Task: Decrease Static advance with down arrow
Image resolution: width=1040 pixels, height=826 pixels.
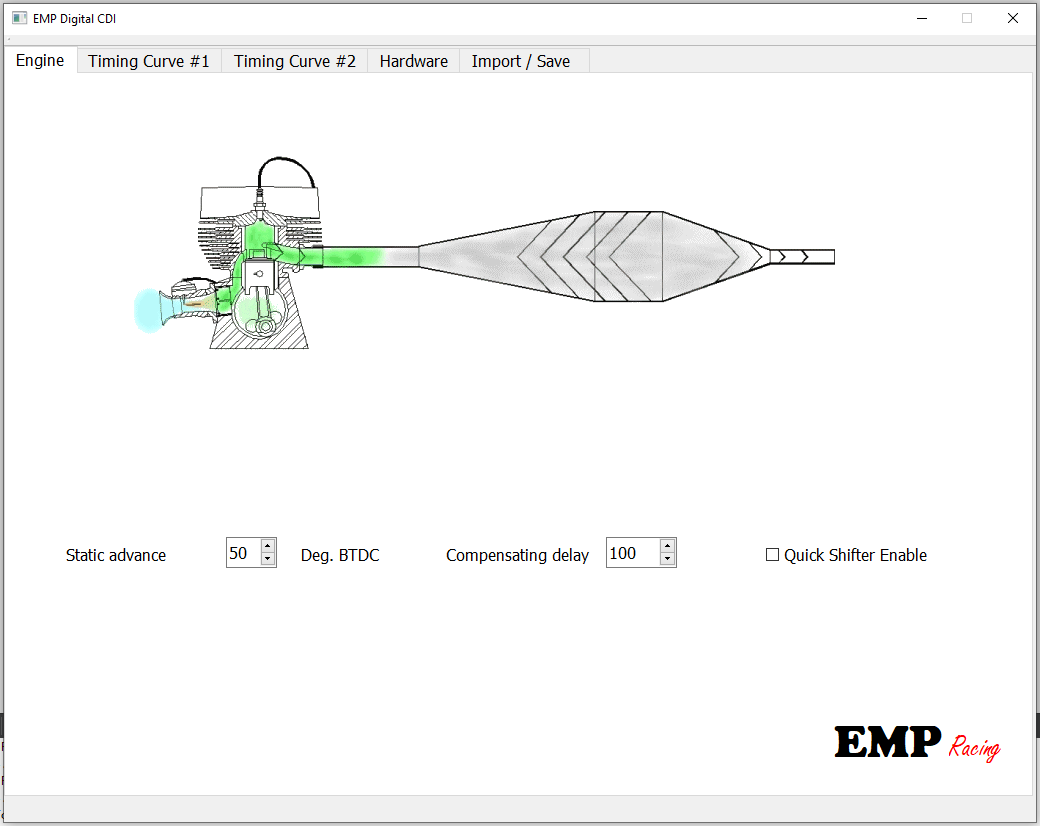Action: click(268, 559)
